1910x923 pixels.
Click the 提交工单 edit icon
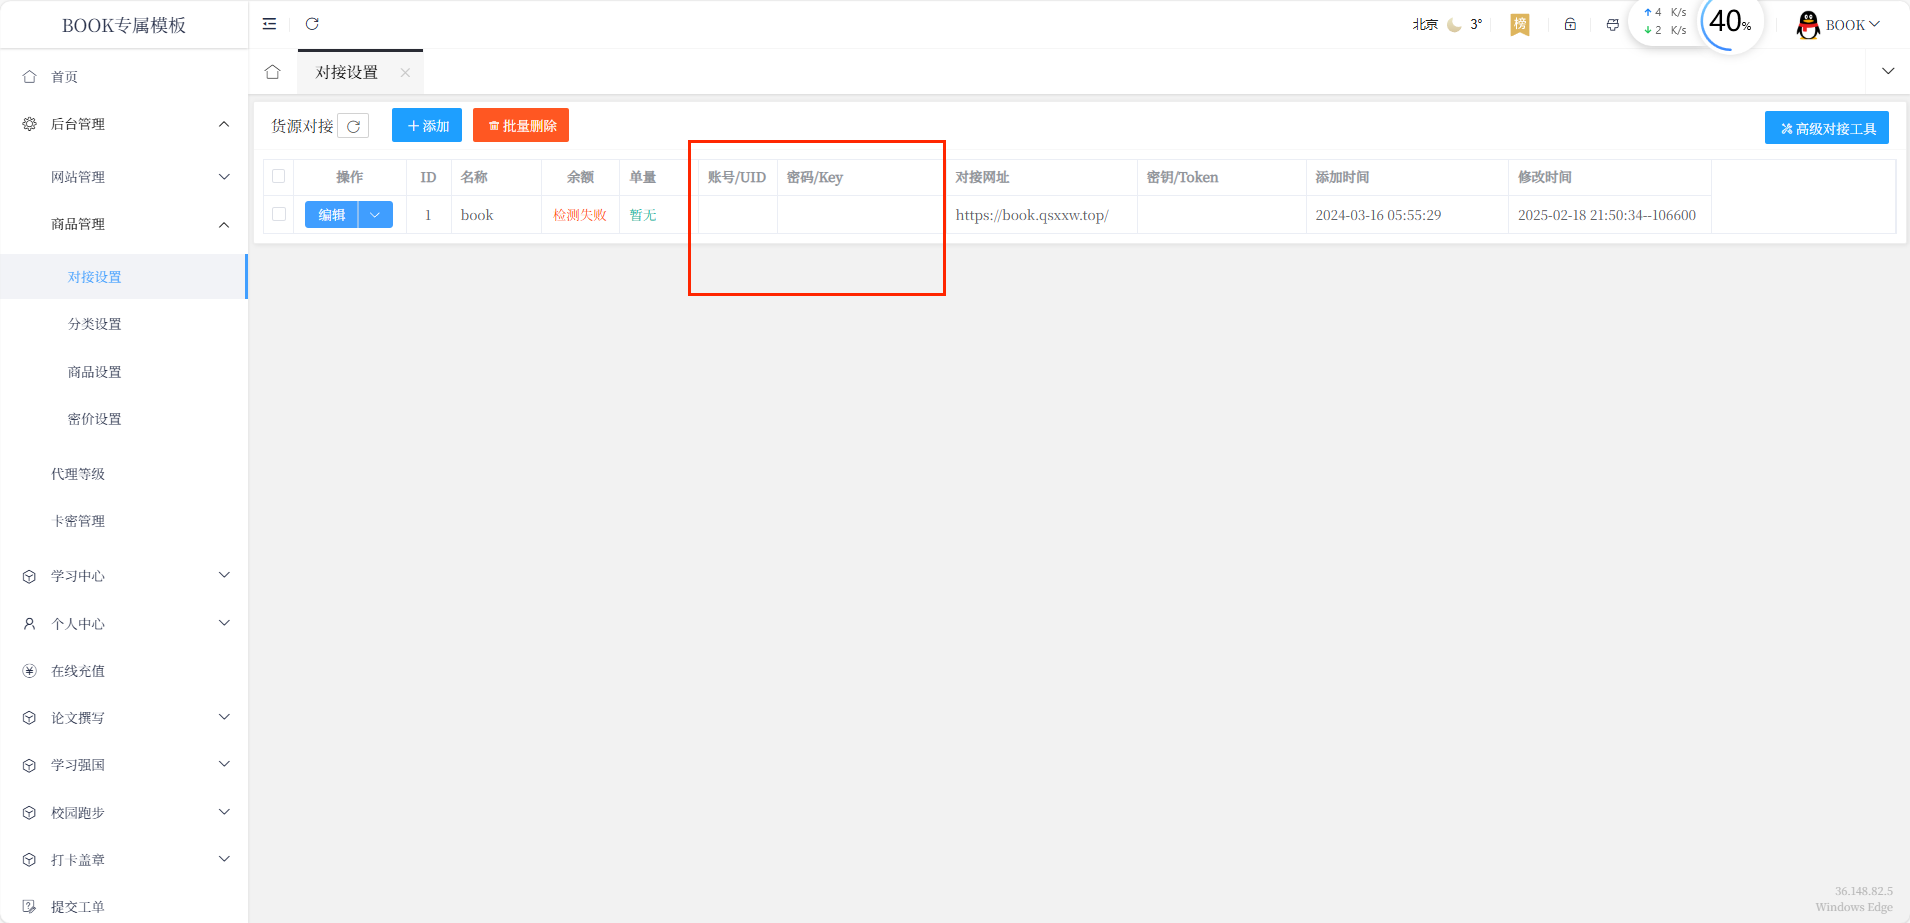coord(30,907)
